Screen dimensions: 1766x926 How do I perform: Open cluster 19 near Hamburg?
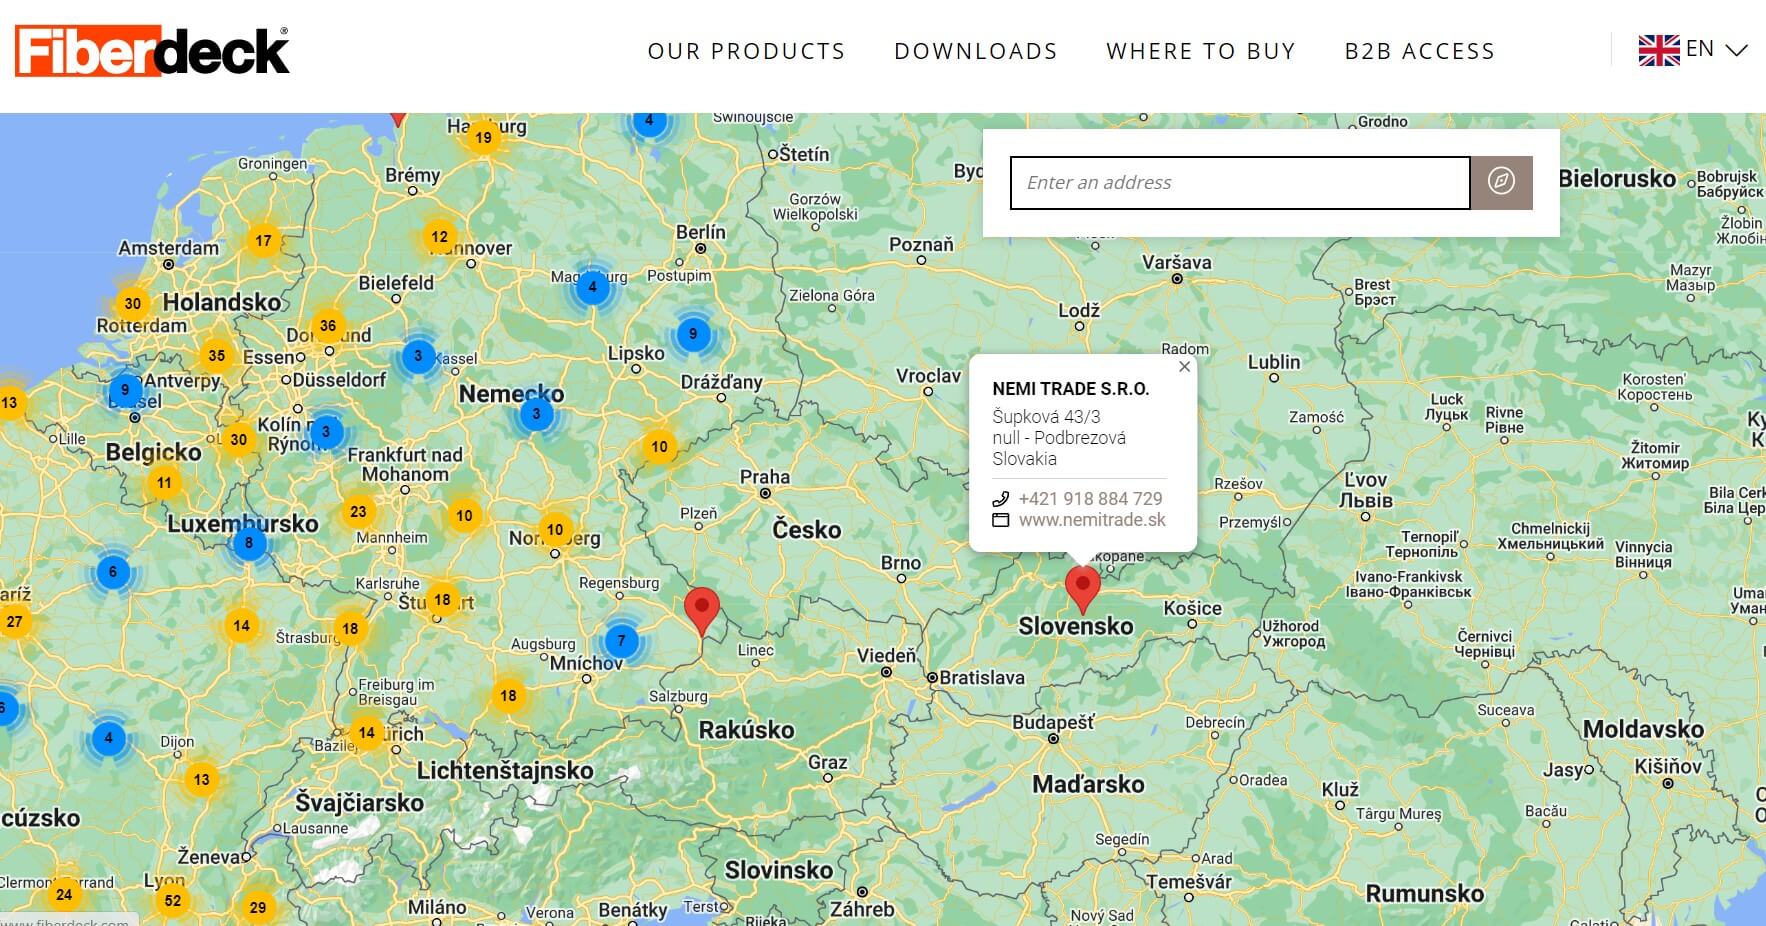(x=483, y=138)
